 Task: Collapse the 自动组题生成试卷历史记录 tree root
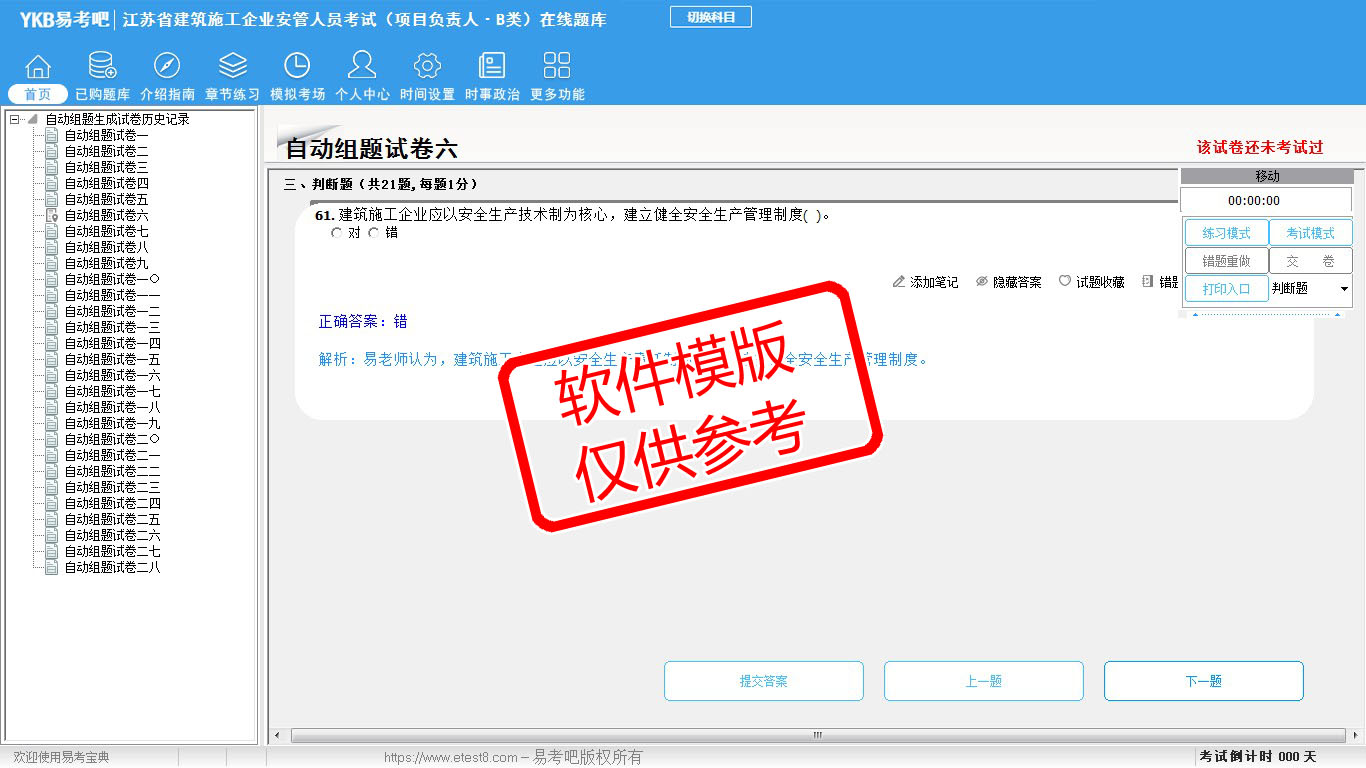click(15, 120)
